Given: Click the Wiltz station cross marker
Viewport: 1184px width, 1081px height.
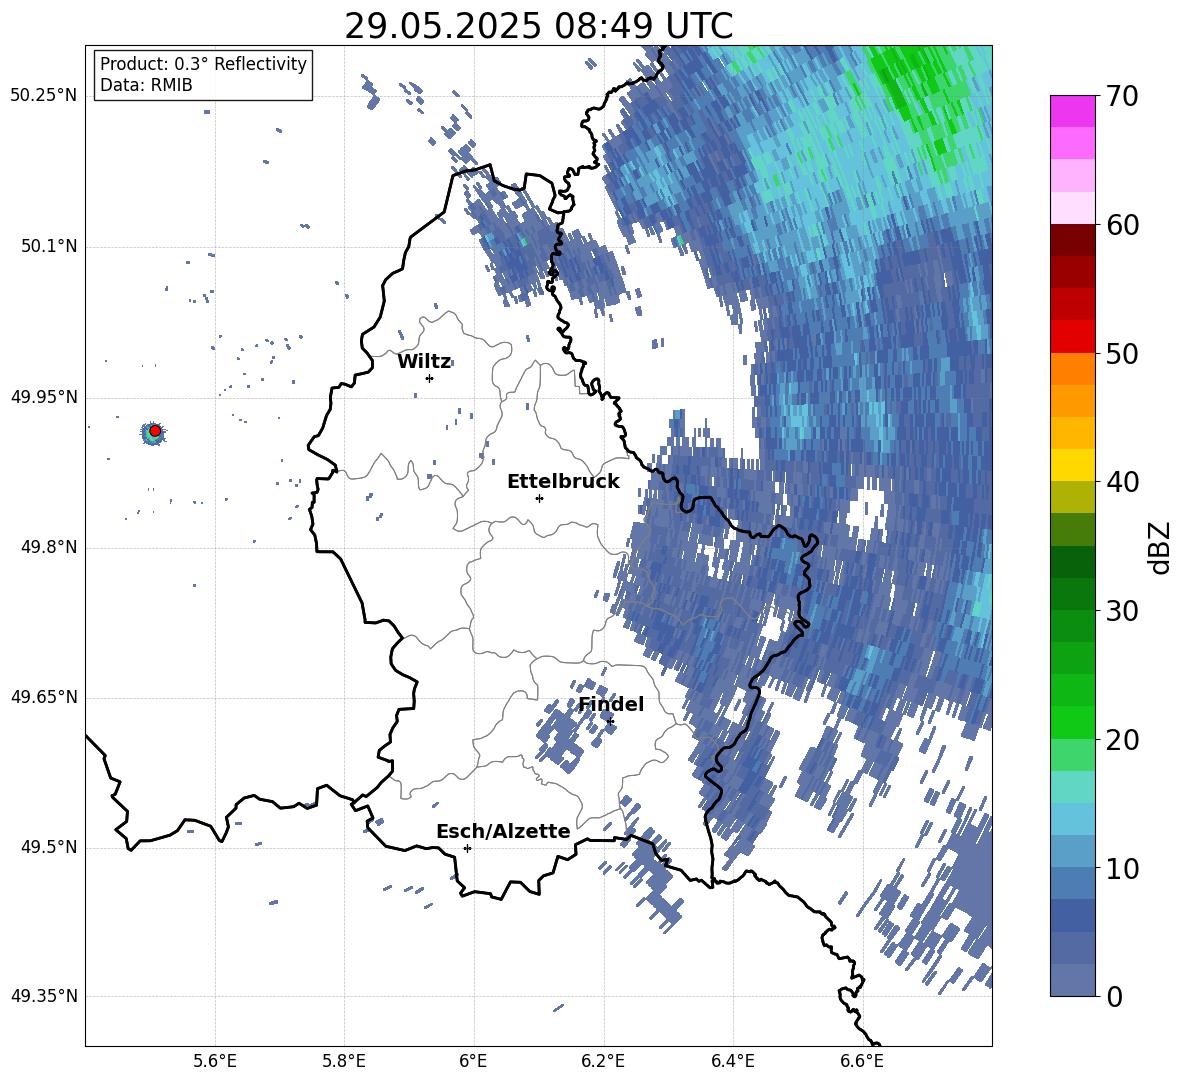Looking at the screenshot, I should [x=429, y=378].
